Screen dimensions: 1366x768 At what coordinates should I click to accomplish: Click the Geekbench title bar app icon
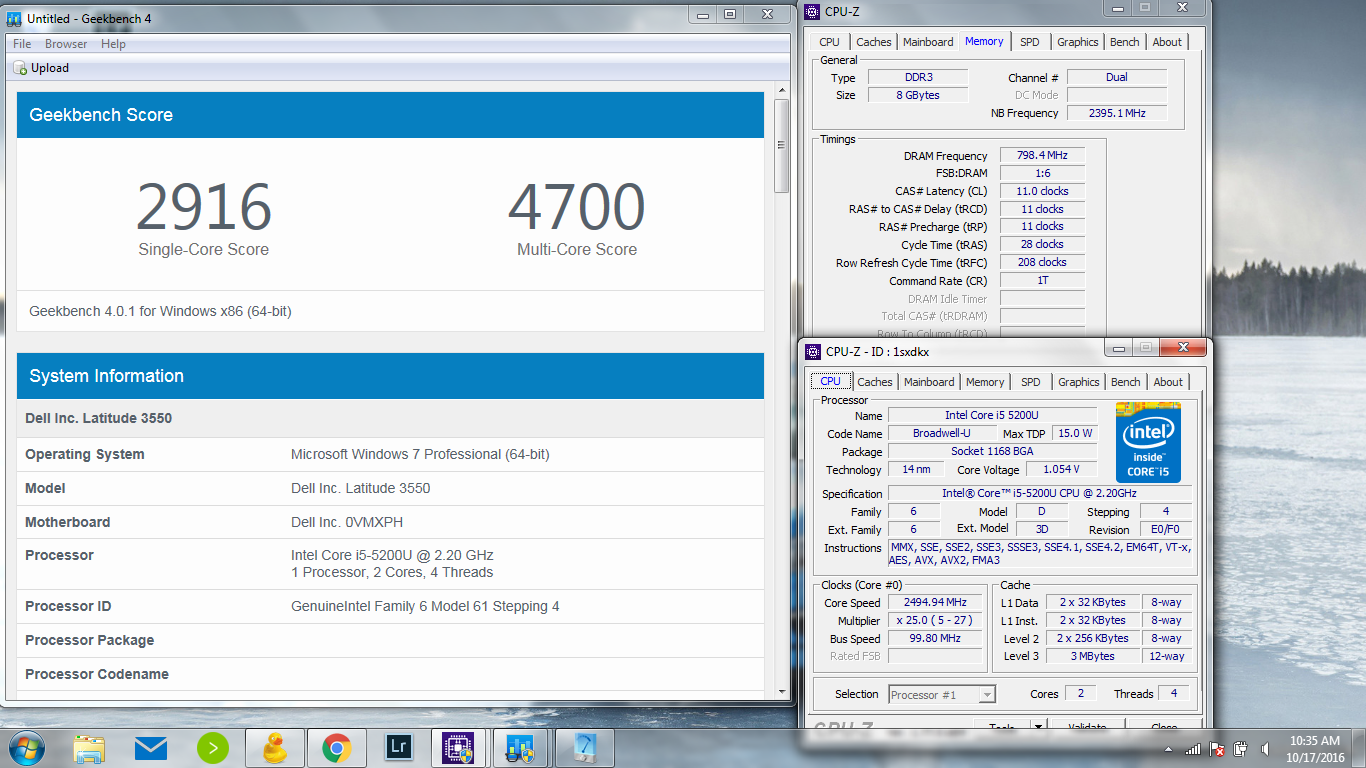14,18
